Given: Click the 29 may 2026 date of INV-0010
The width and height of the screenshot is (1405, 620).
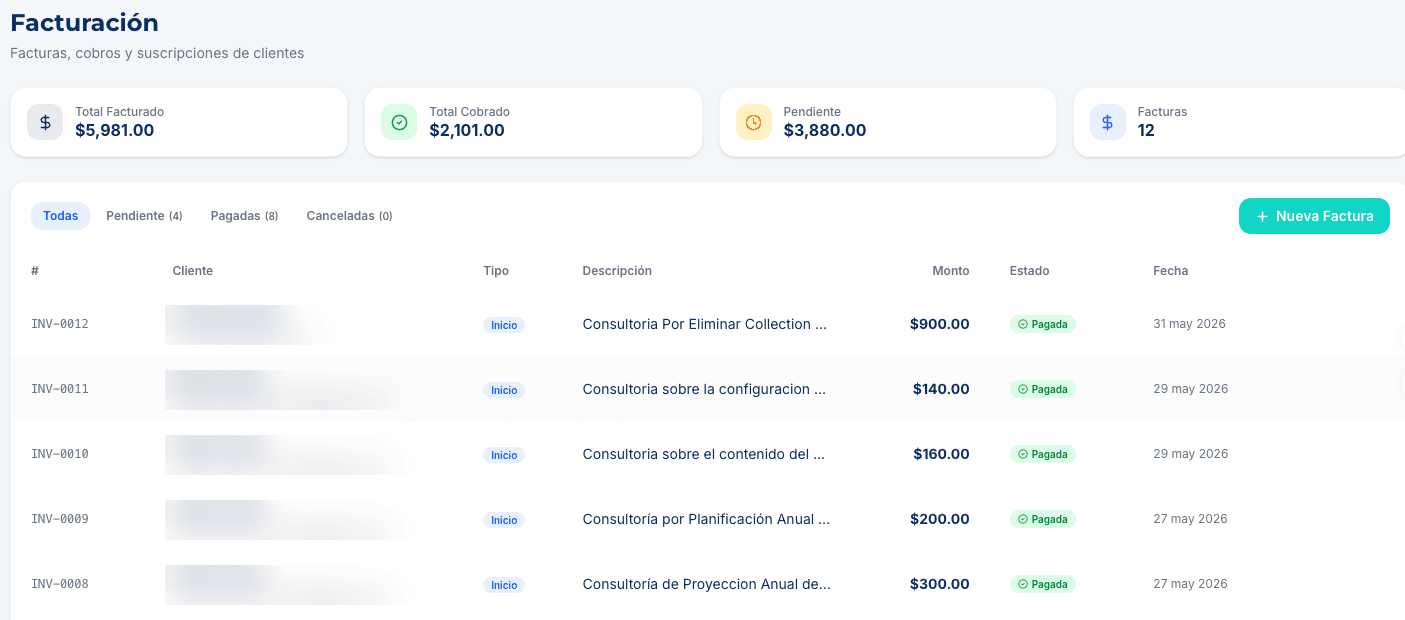Looking at the screenshot, I should click(x=1190, y=454).
